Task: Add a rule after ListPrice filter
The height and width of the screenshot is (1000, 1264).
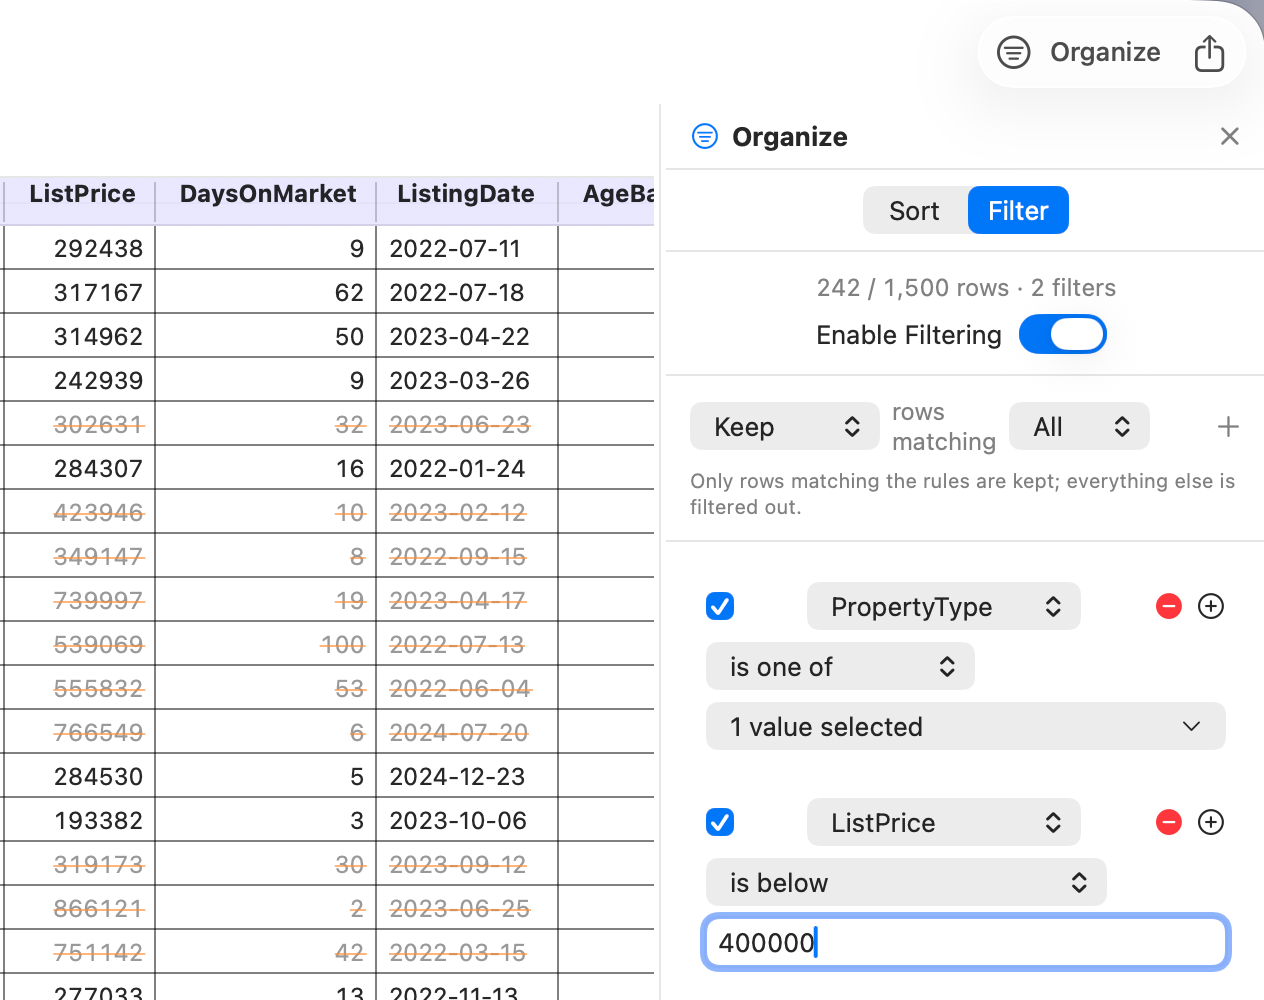Action: pos(1211,822)
